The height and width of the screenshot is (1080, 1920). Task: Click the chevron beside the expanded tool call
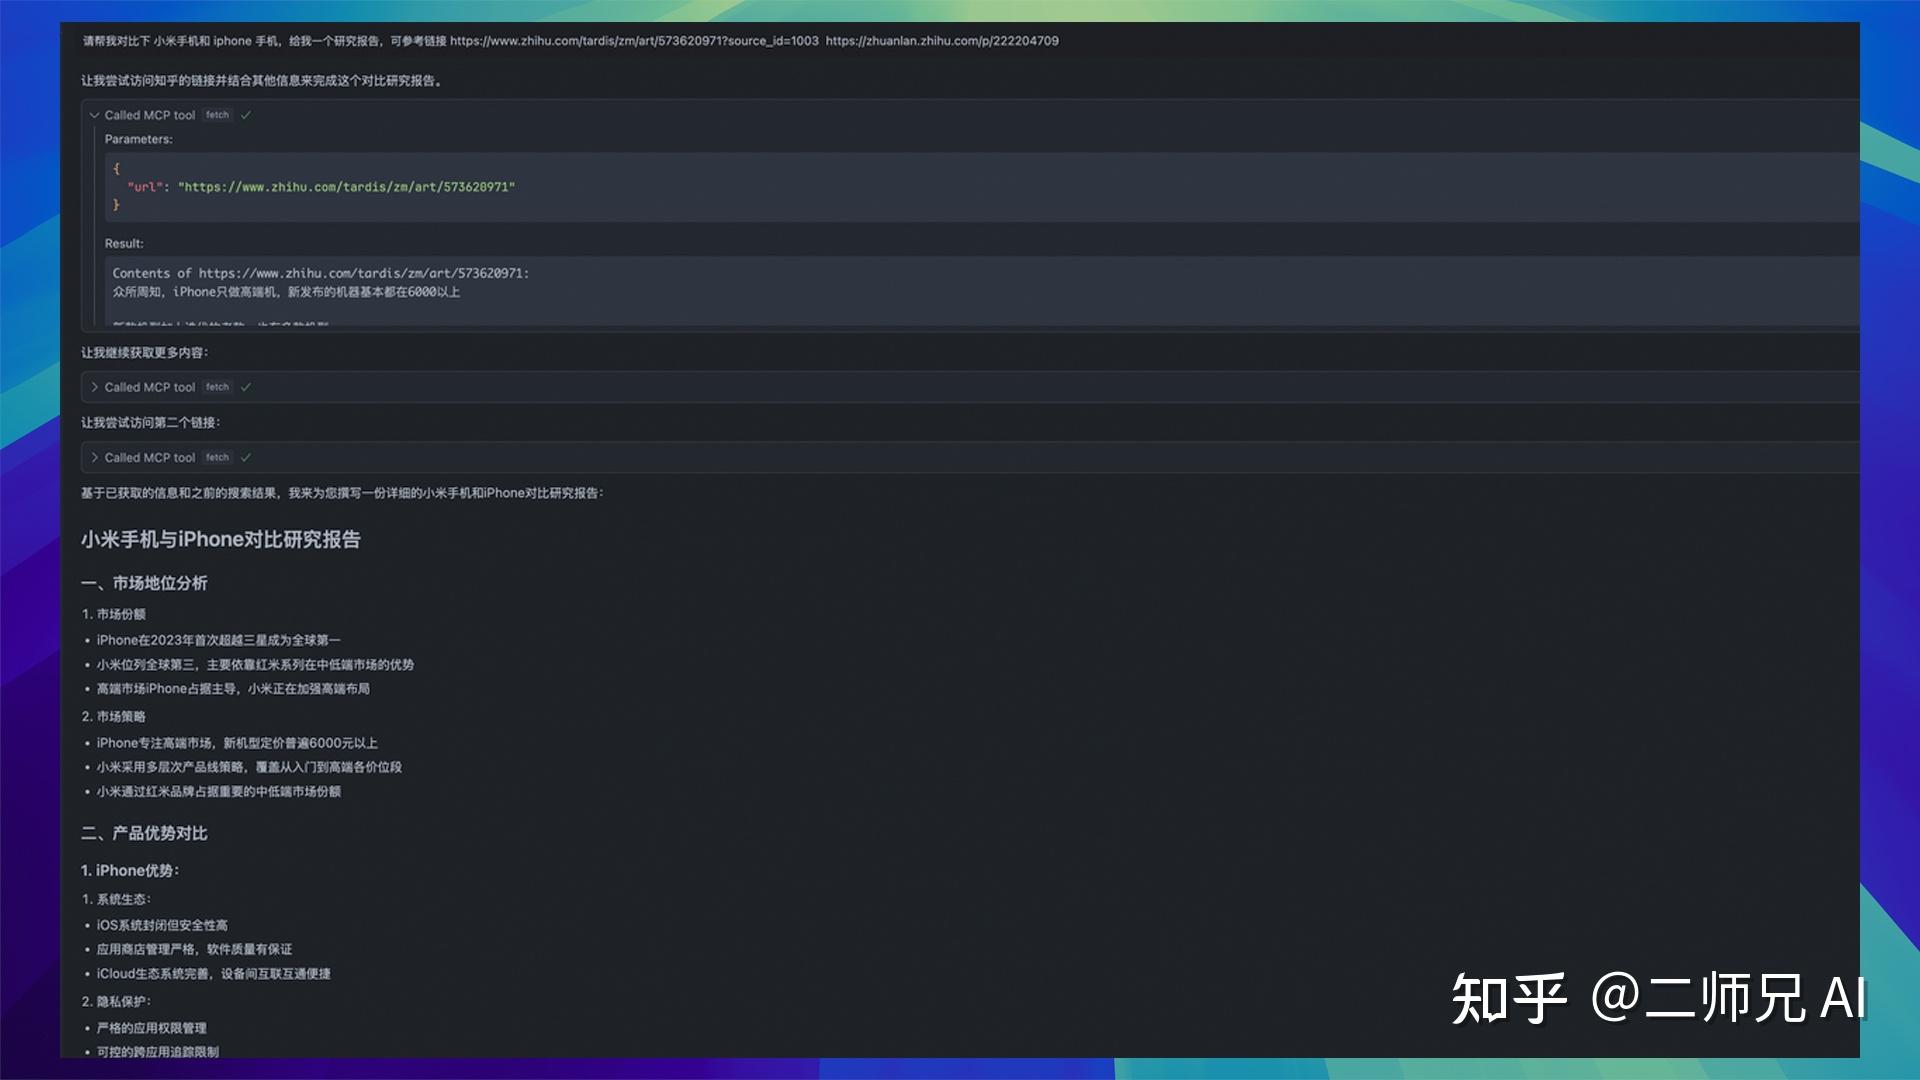click(94, 115)
